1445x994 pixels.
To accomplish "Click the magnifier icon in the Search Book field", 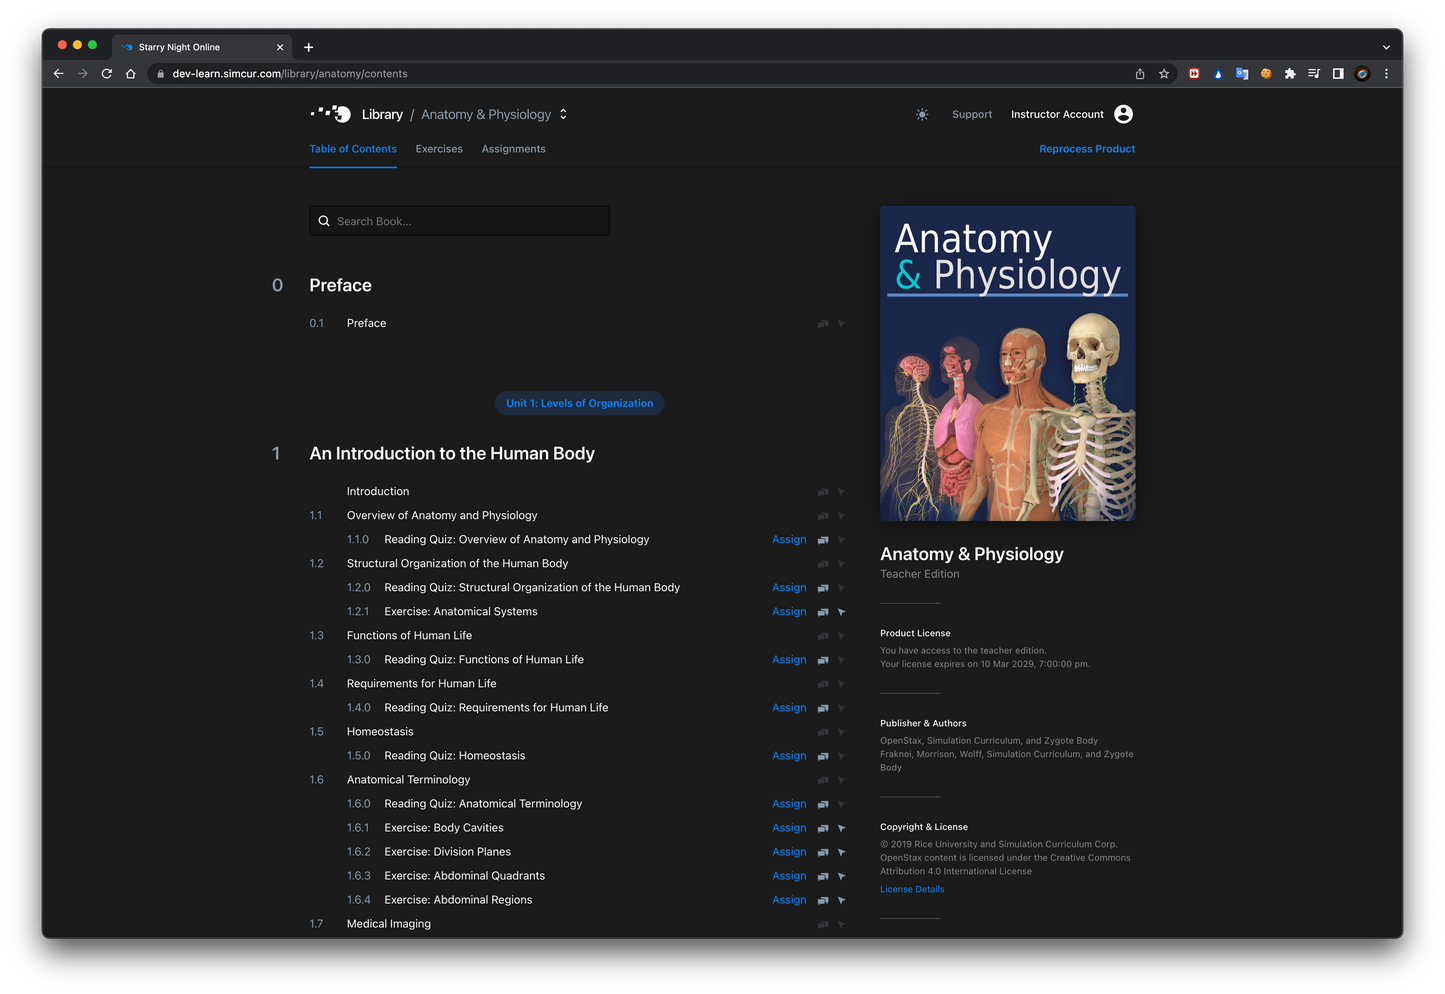I will pos(323,220).
